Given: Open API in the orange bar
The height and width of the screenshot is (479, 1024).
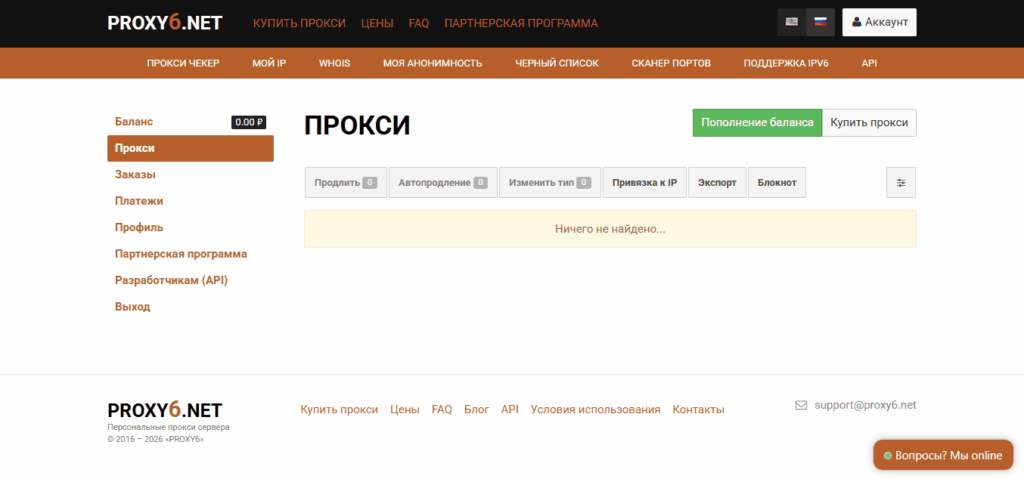Looking at the screenshot, I should pyautogui.click(x=869, y=63).
